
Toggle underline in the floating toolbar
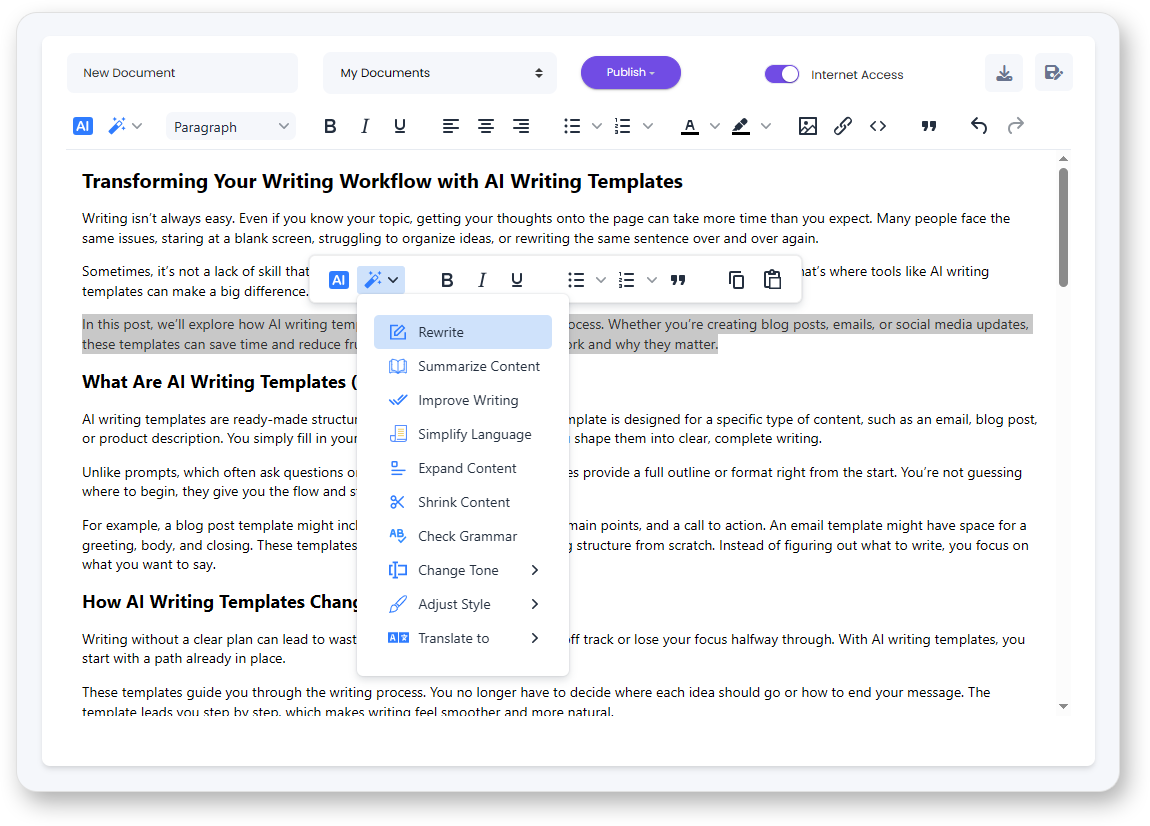tap(517, 280)
